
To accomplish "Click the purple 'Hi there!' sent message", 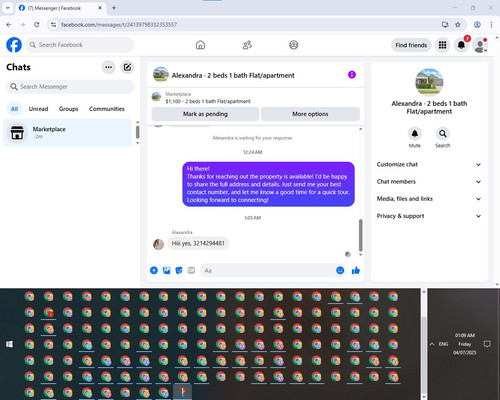I will [x=268, y=184].
